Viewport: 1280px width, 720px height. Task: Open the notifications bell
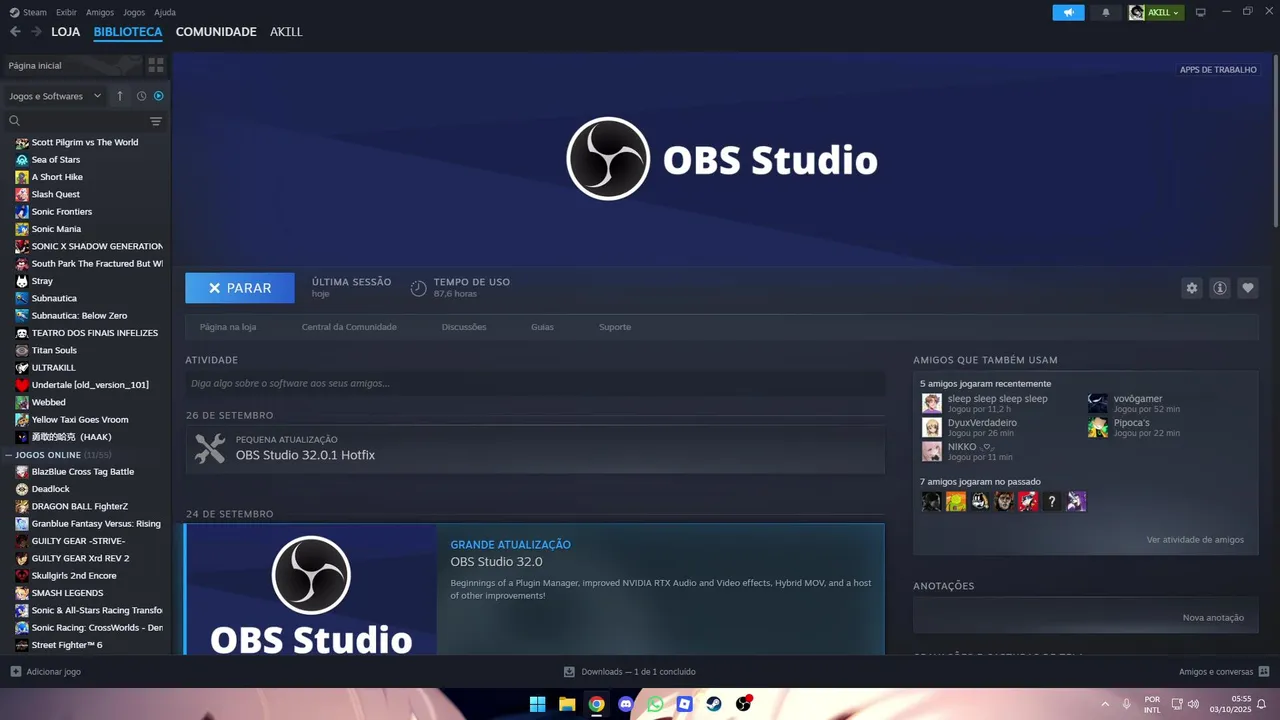[1105, 12]
